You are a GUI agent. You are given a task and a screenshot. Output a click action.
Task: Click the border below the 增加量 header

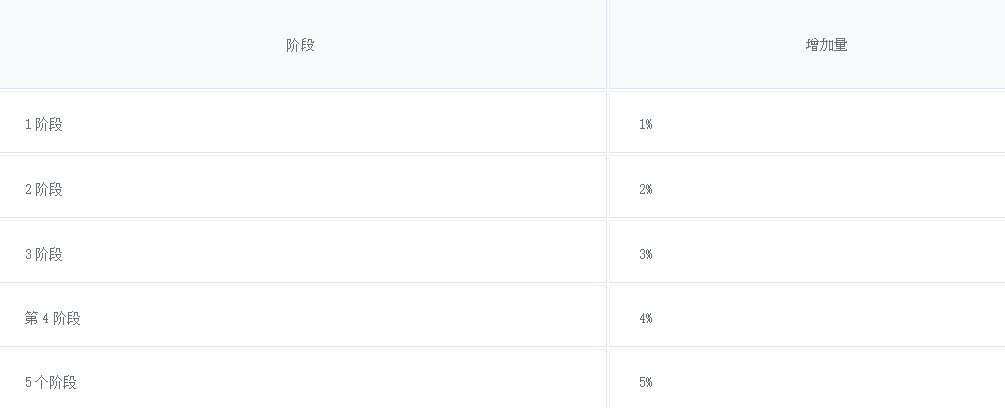click(806, 90)
